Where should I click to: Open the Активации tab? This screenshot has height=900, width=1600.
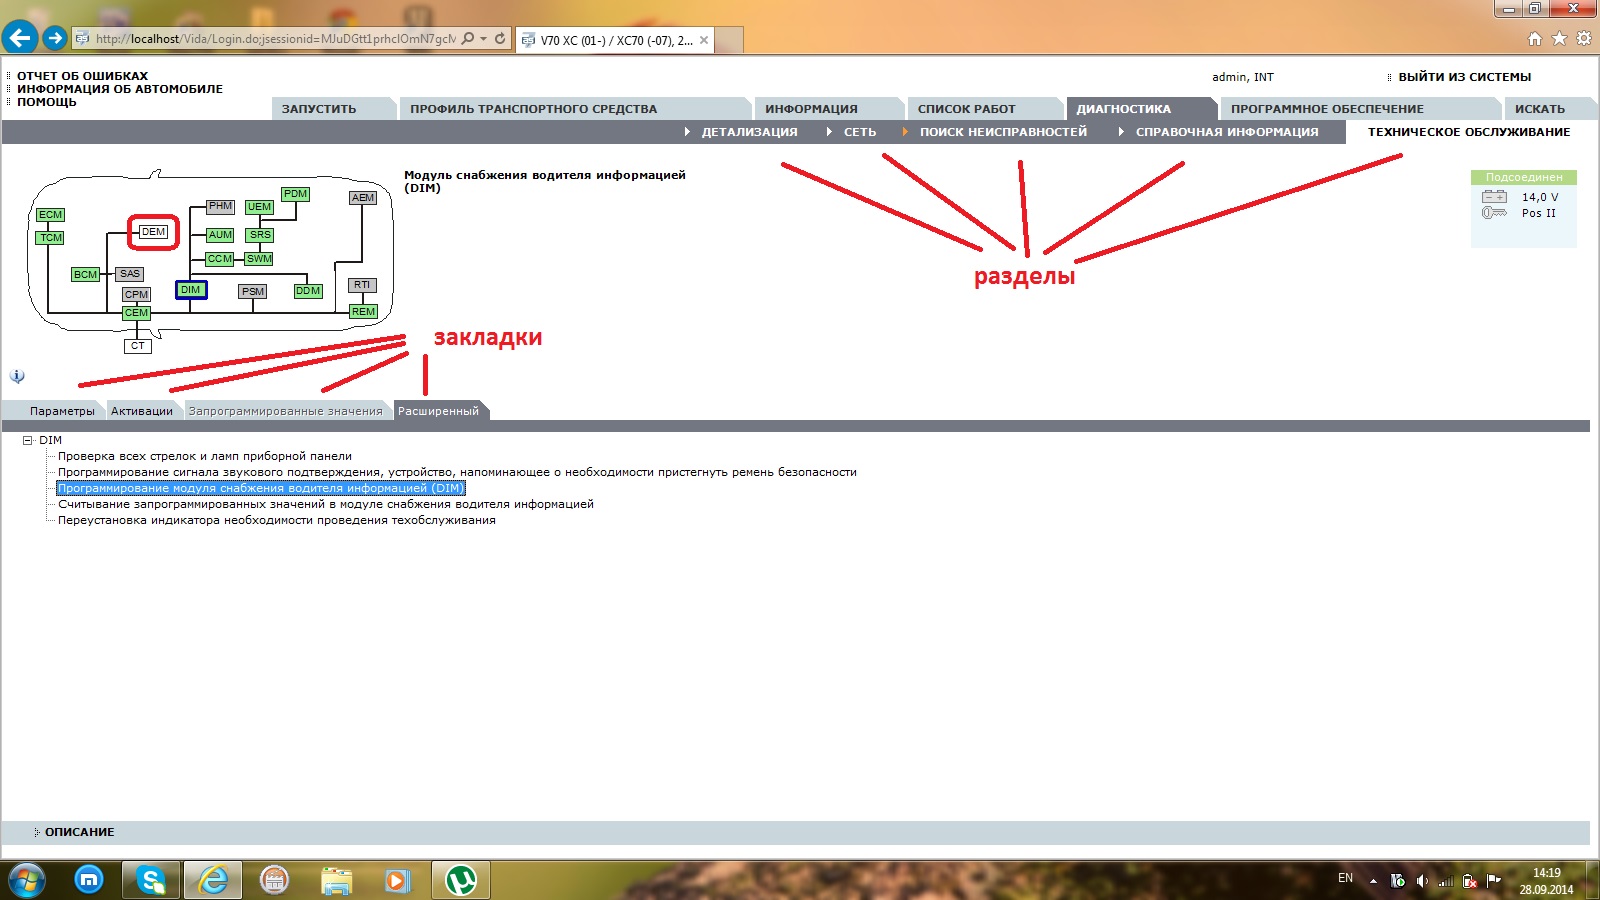pos(142,411)
